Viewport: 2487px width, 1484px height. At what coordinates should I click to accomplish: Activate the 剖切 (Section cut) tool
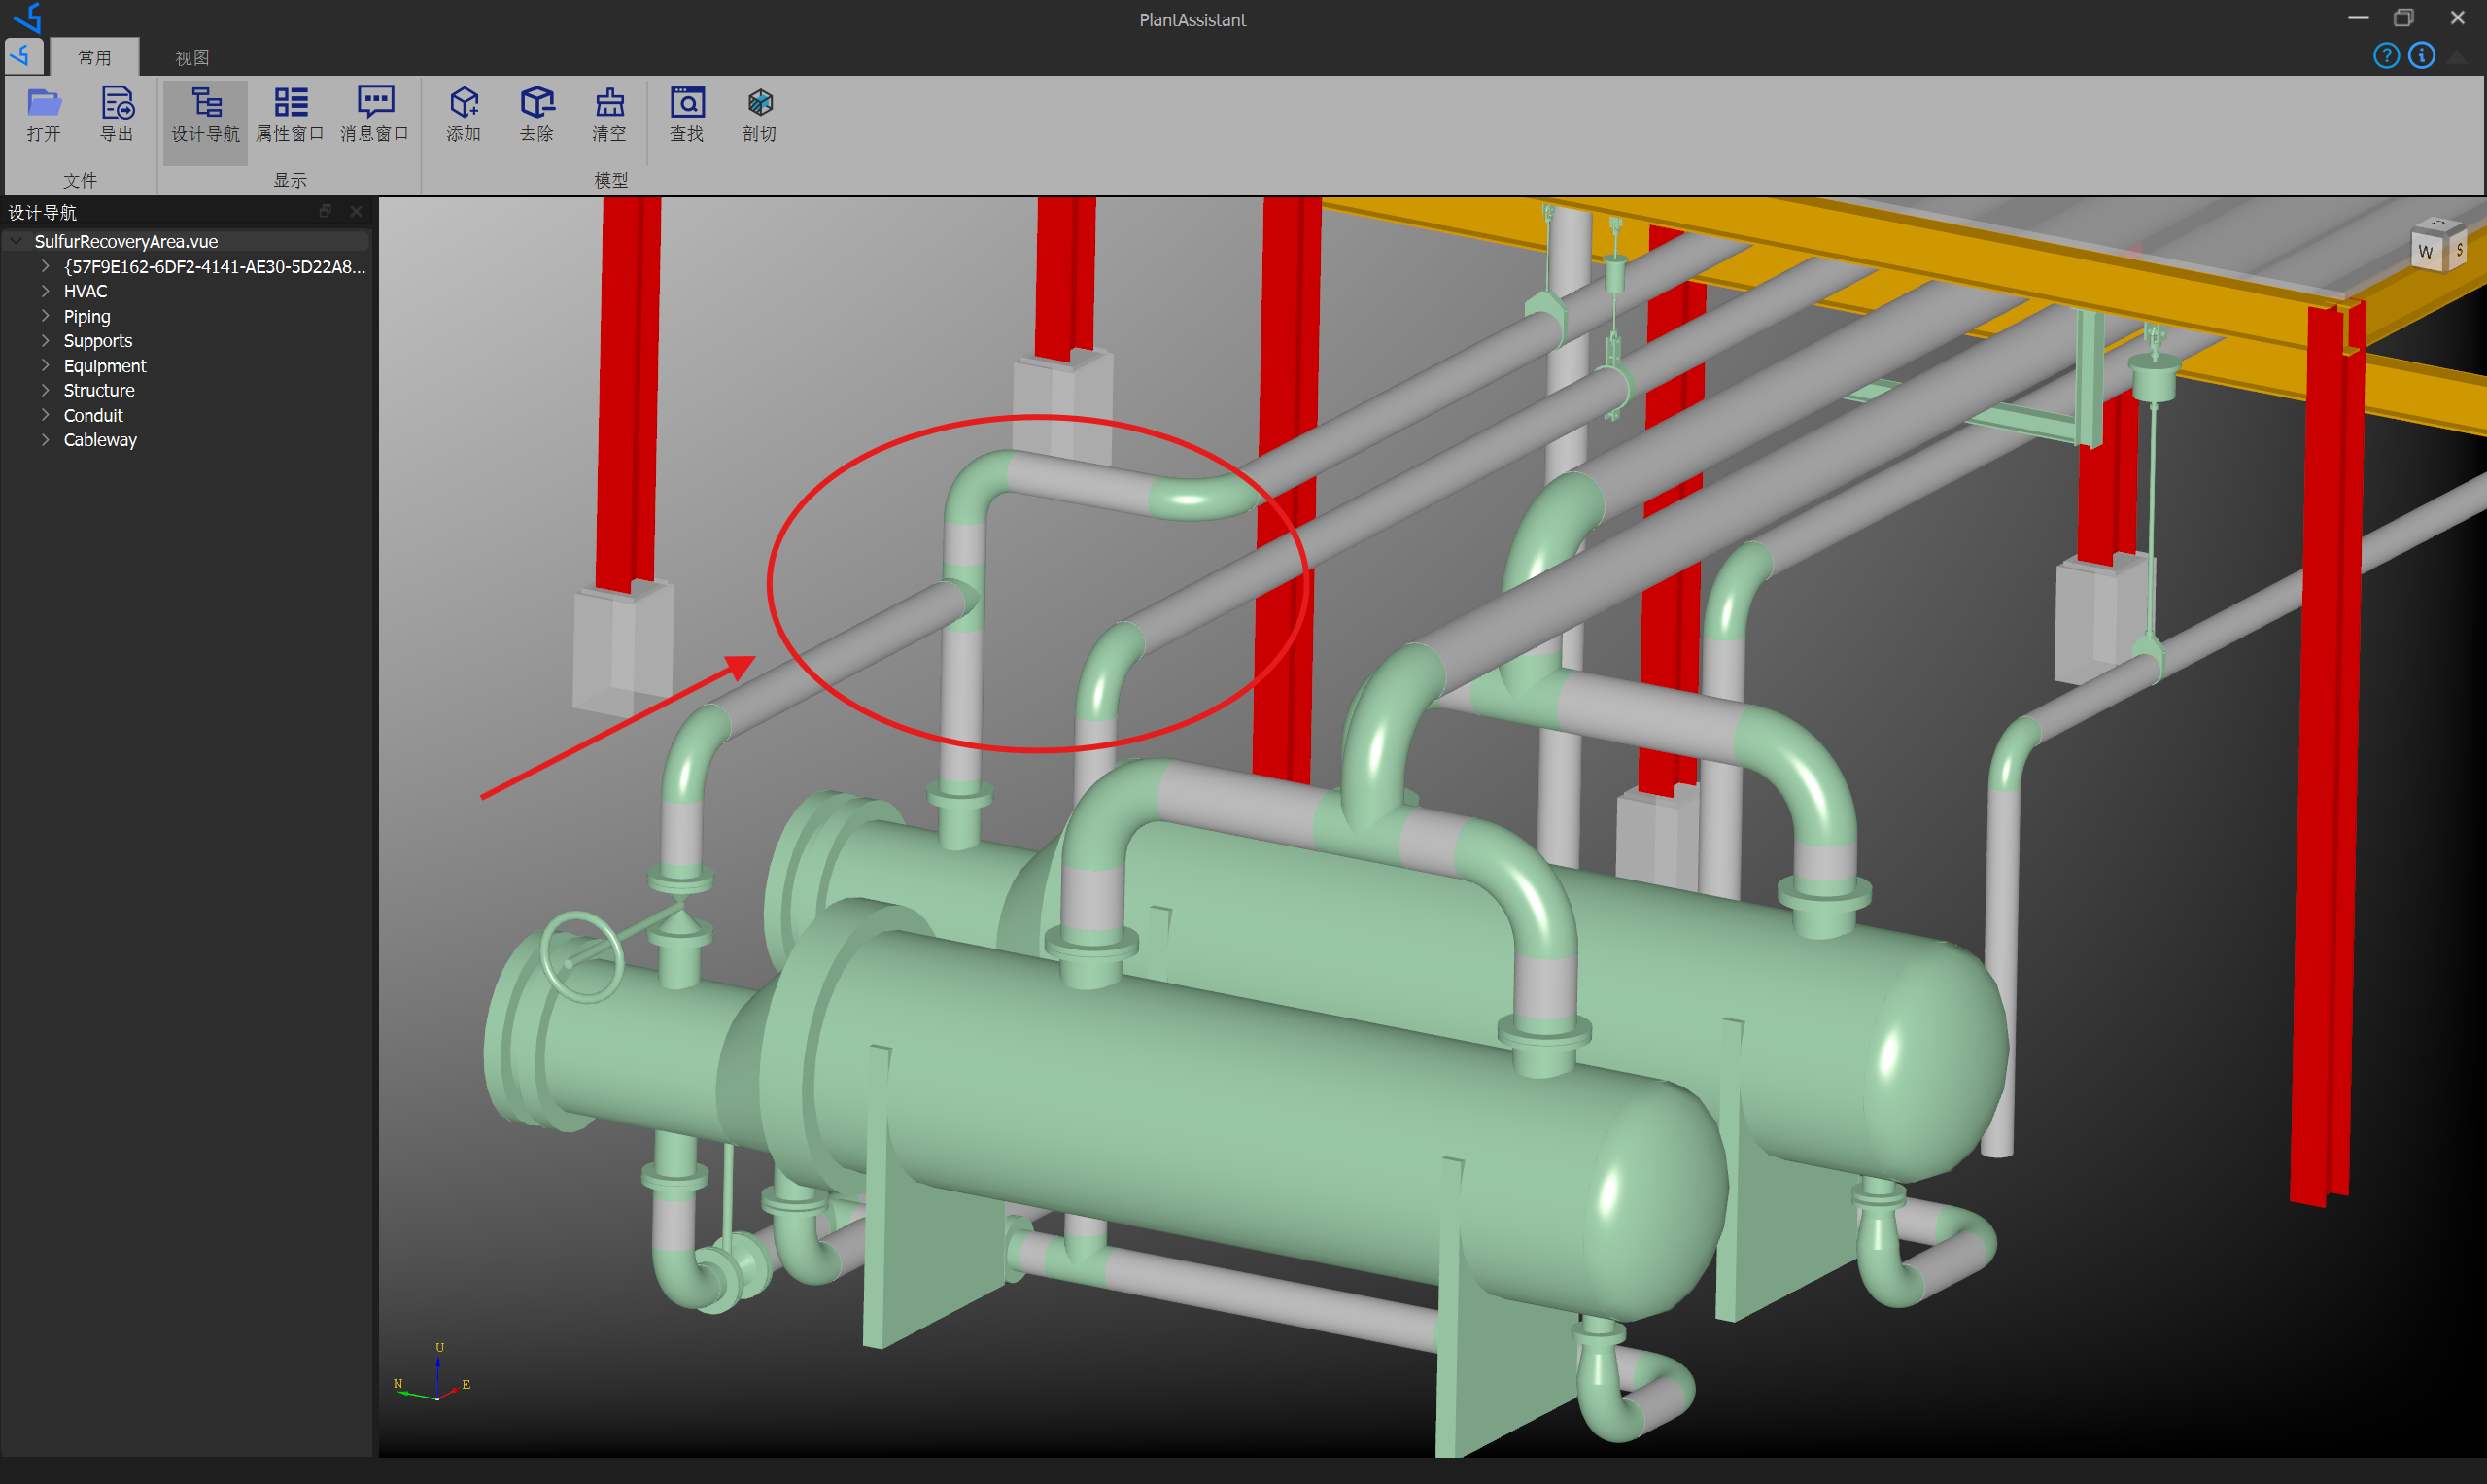tap(758, 114)
